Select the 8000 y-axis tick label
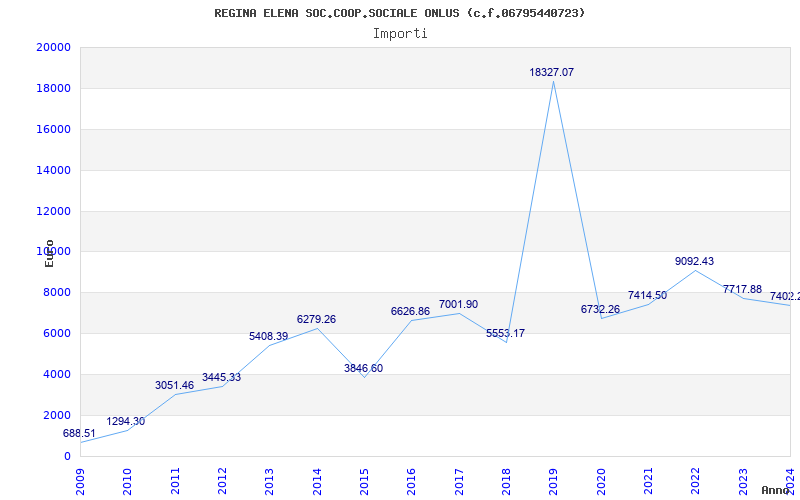The width and height of the screenshot is (800, 500). (x=57, y=293)
